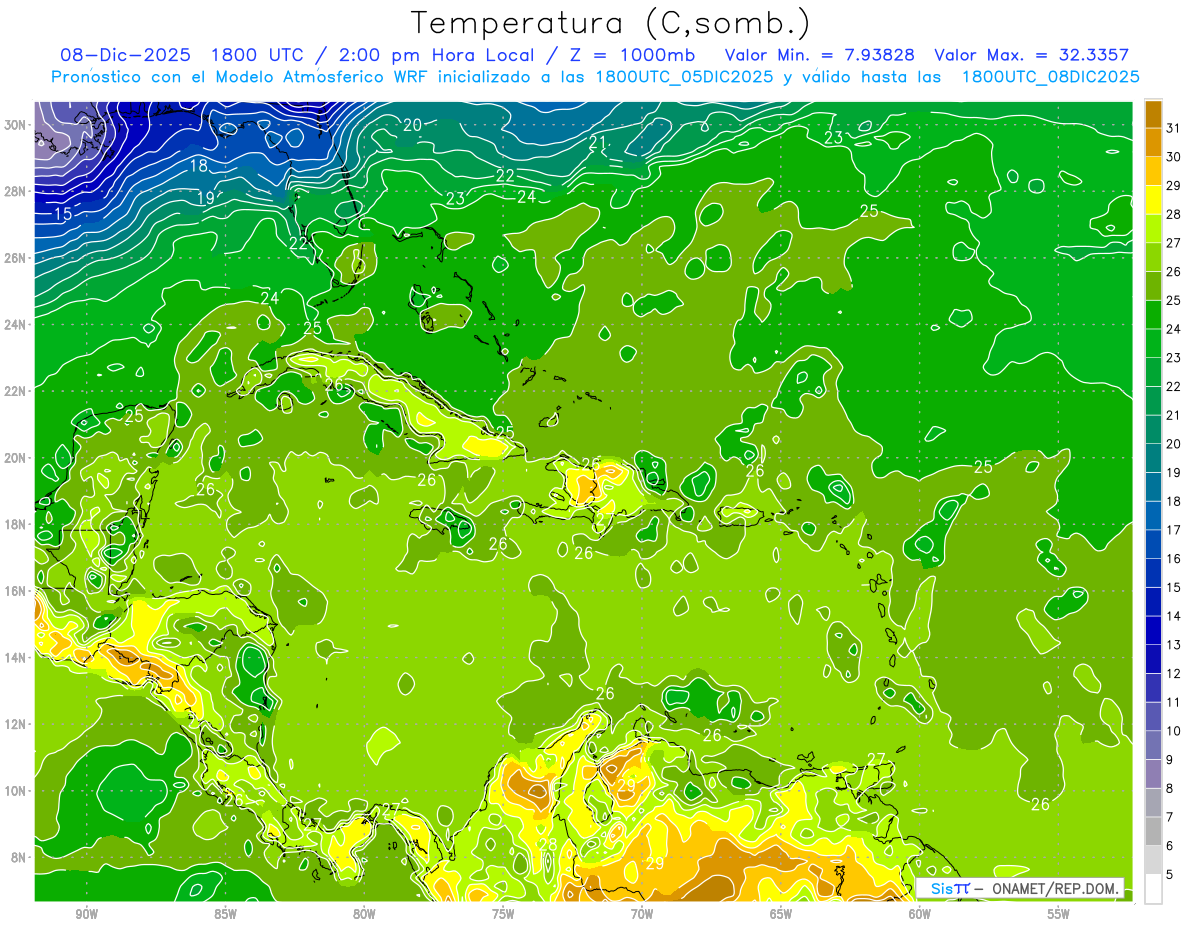Click the "22N" latitude axis label
The height and width of the screenshot is (927, 1200).
pyautogui.click(x=16, y=391)
